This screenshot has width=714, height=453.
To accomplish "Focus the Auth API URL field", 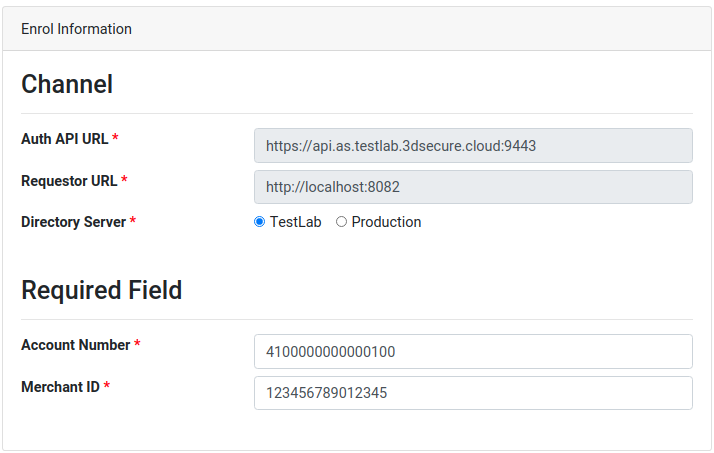I will pos(473,146).
